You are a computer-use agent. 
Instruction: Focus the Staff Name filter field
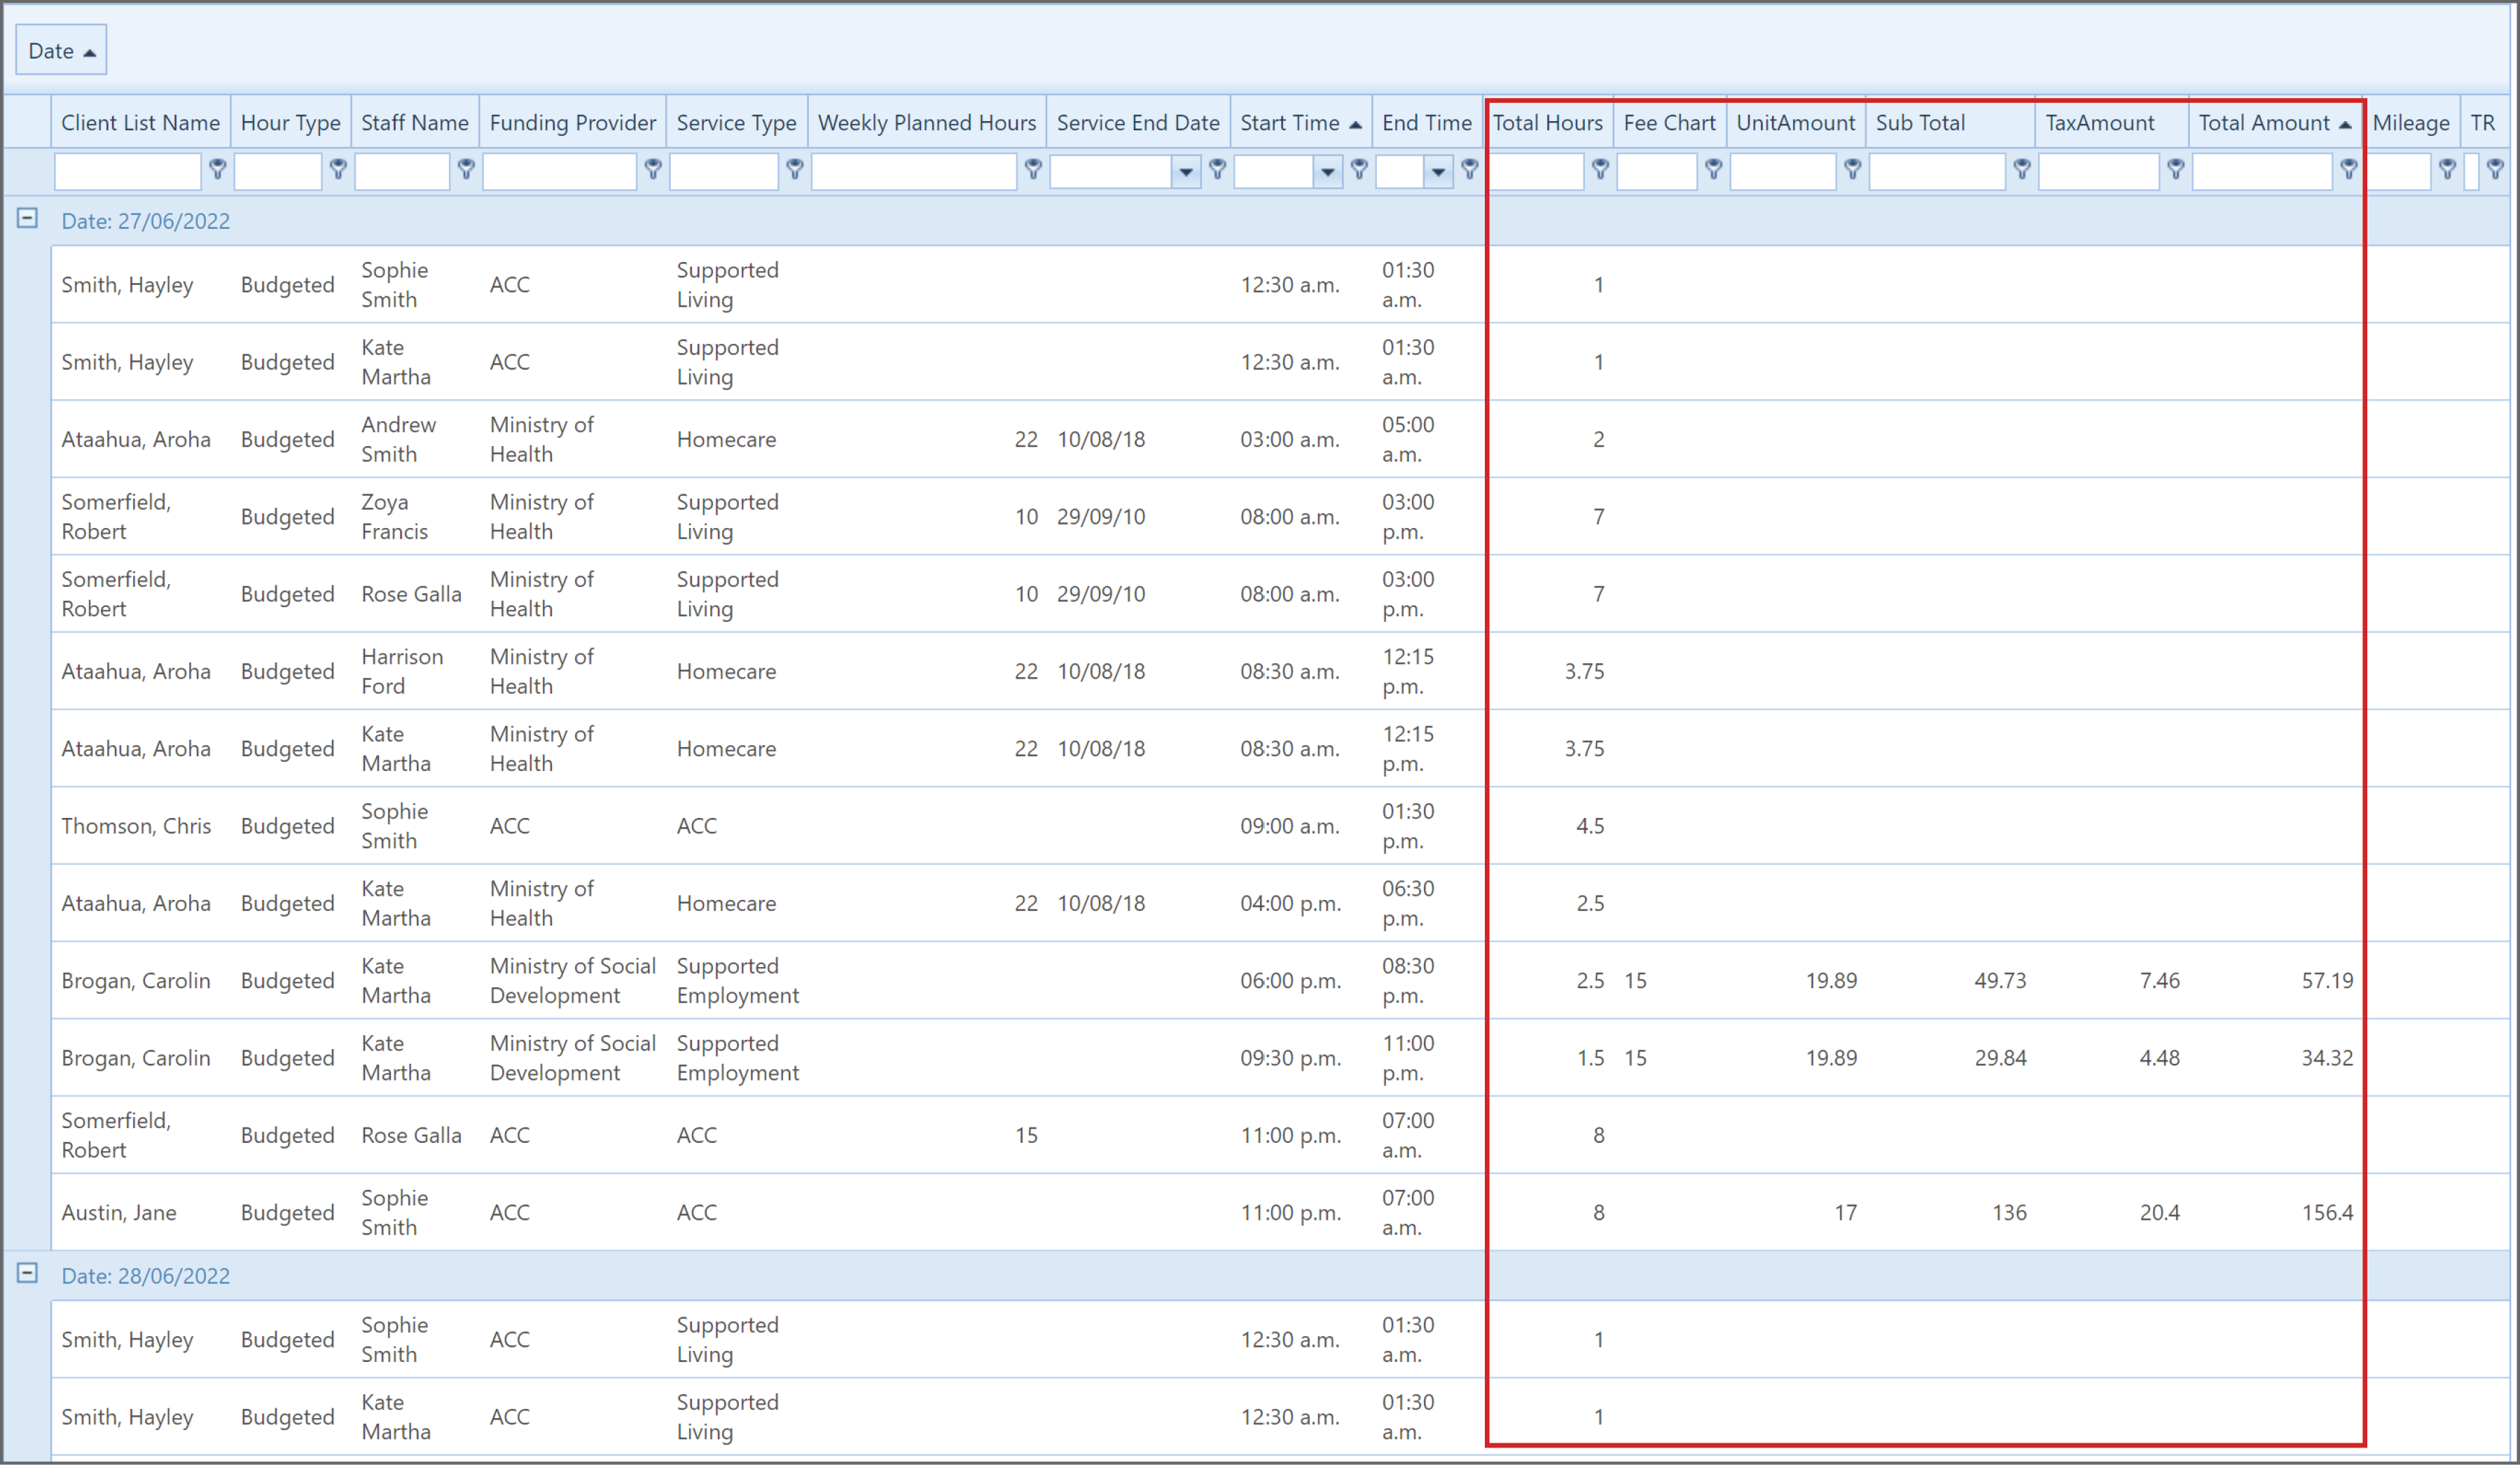[x=402, y=172]
